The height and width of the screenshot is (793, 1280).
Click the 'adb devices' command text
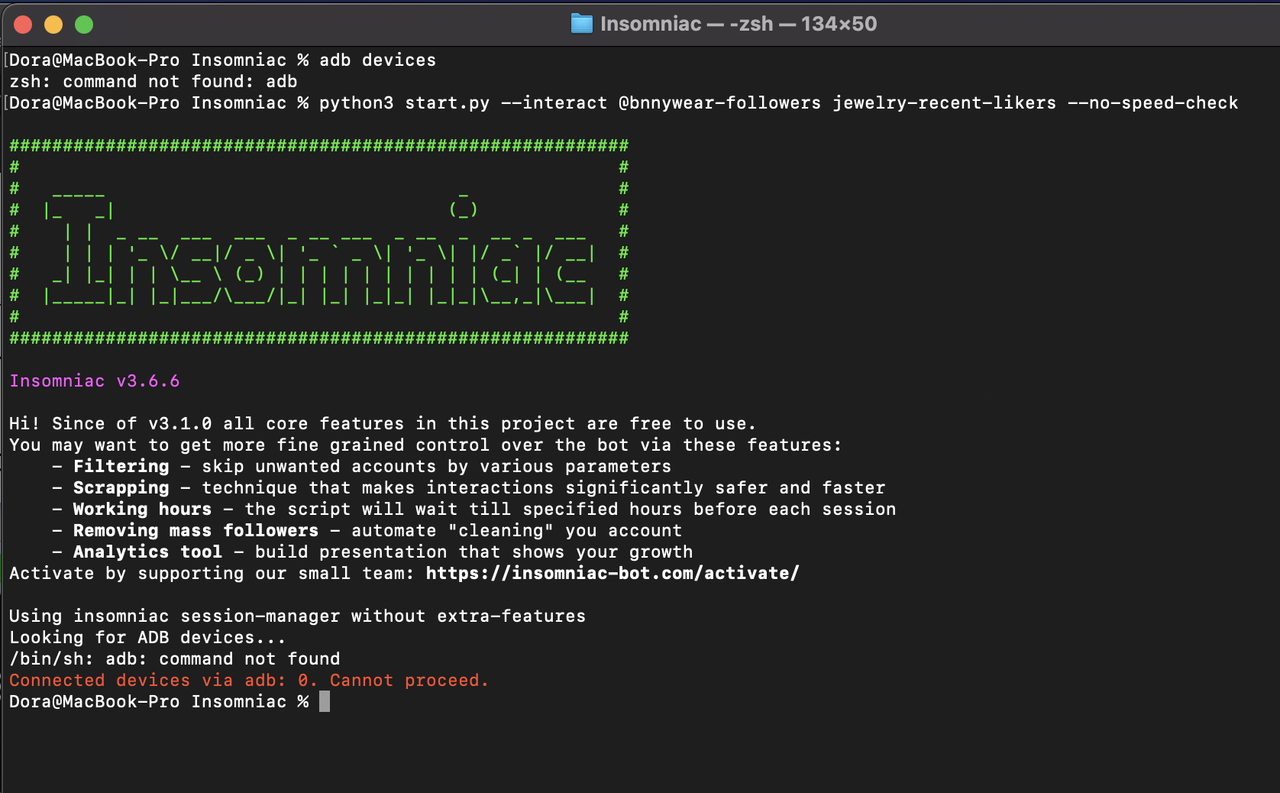(378, 60)
